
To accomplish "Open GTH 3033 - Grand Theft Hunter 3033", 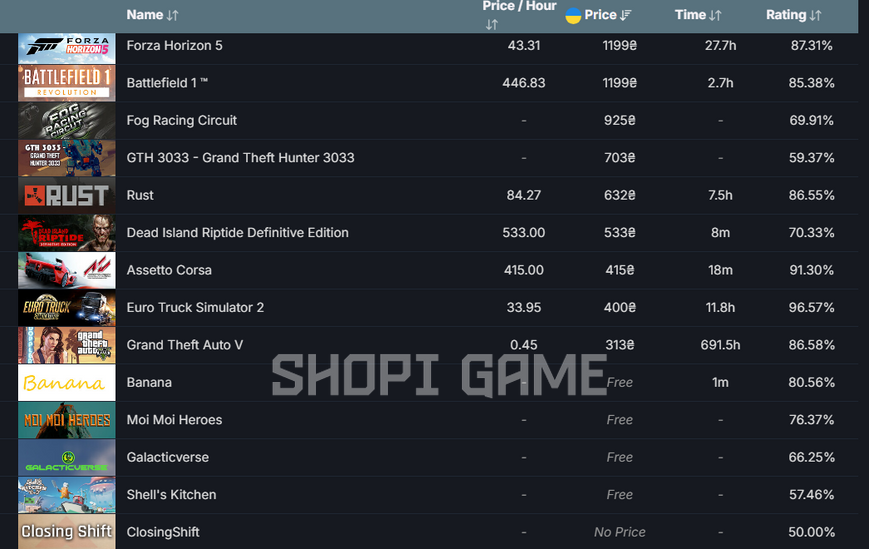I will click(241, 158).
